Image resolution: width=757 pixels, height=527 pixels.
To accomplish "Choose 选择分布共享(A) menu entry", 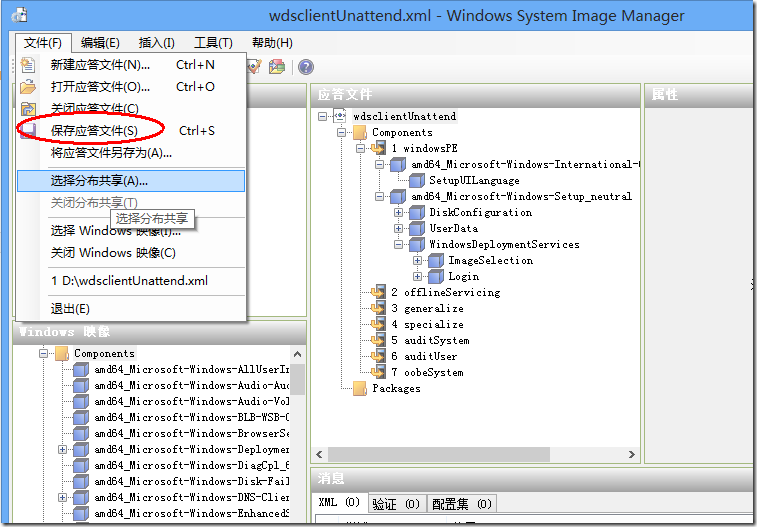I will point(131,181).
